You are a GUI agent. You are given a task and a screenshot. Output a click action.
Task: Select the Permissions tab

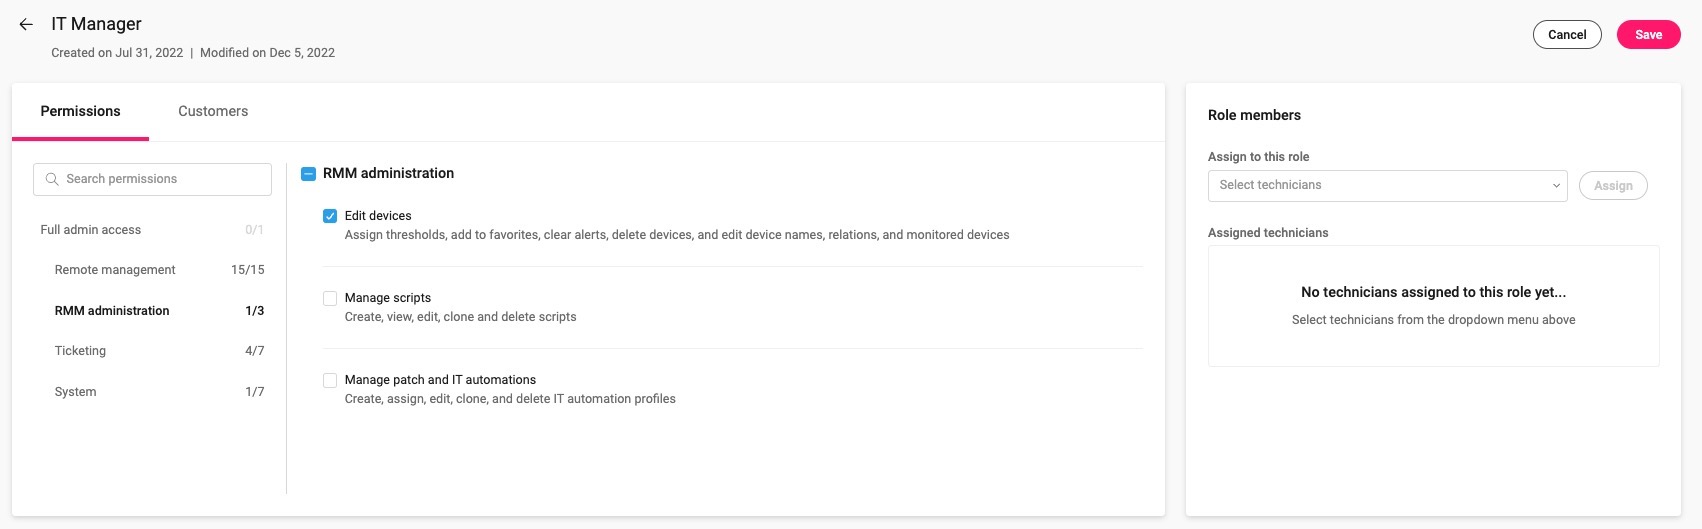pos(80,111)
